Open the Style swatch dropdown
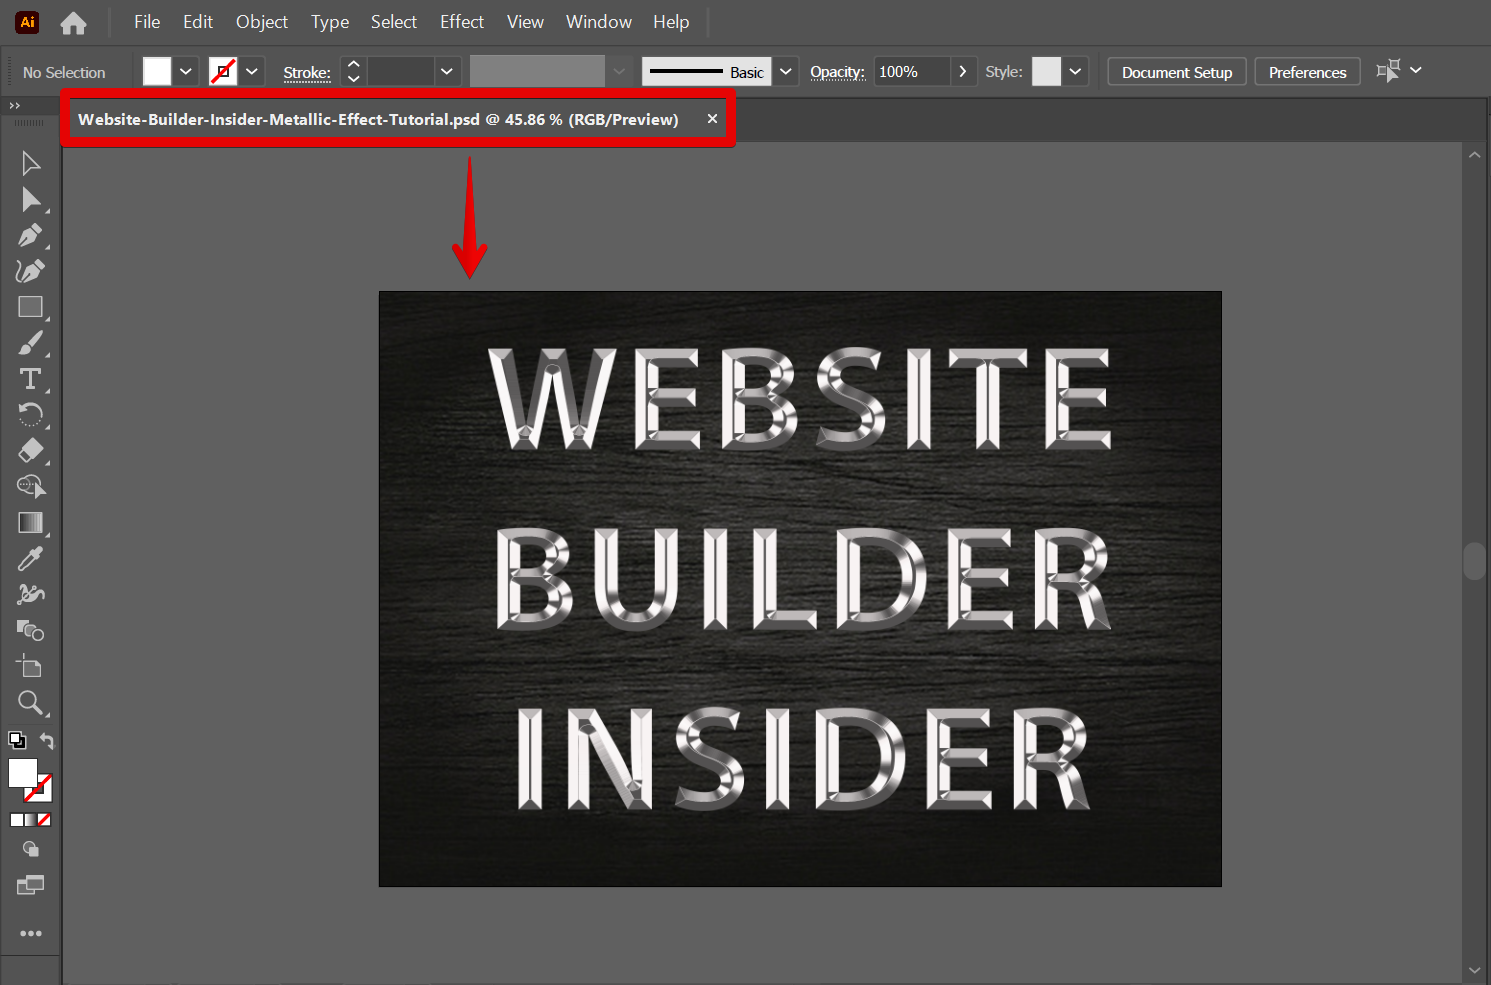The width and height of the screenshot is (1491, 985). coord(1075,72)
